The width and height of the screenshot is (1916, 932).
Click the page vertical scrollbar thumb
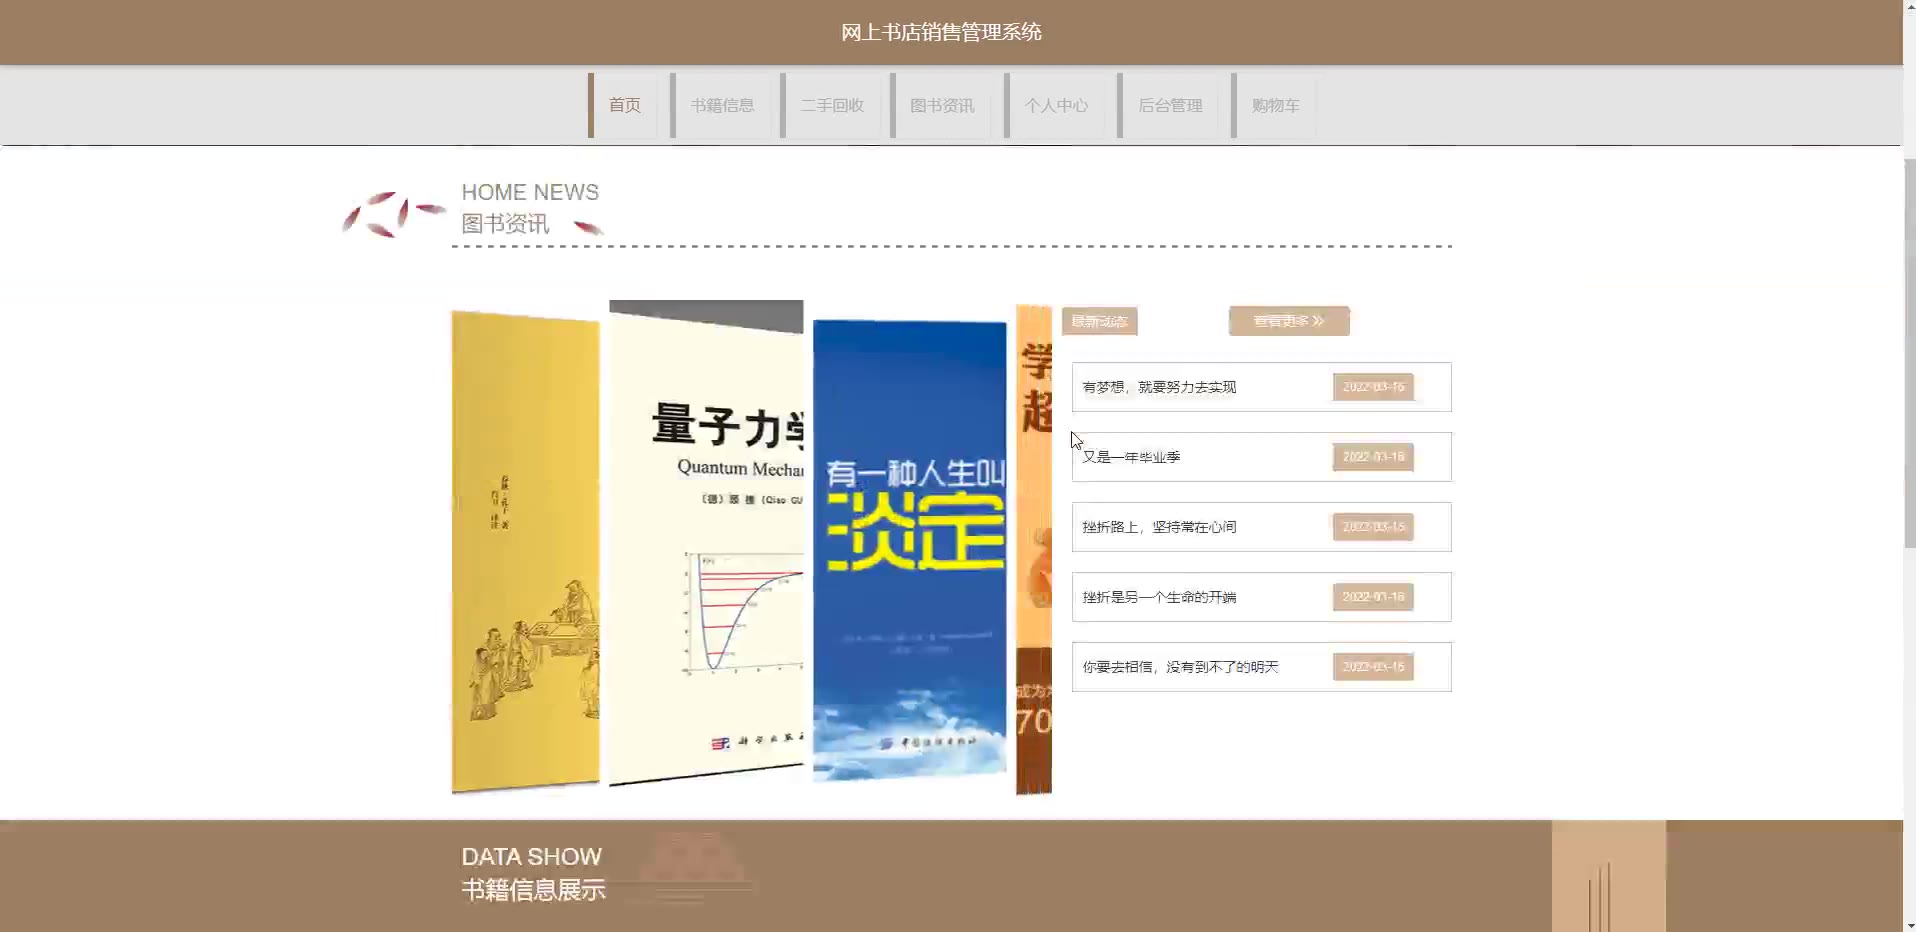click(1909, 353)
